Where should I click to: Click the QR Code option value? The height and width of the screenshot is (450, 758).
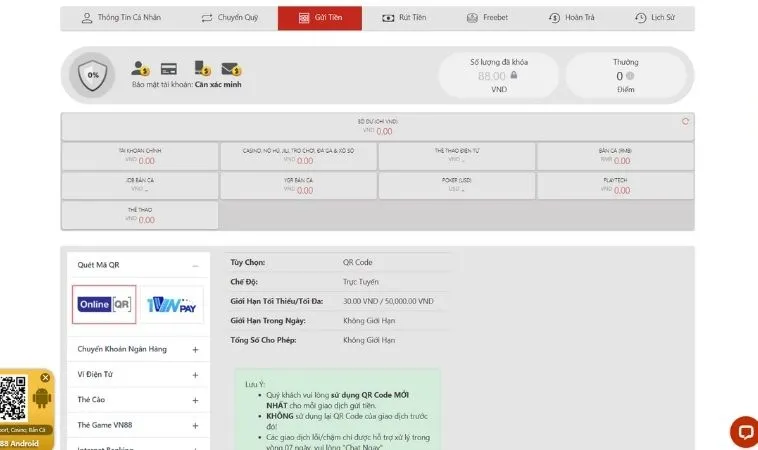(x=358, y=262)
